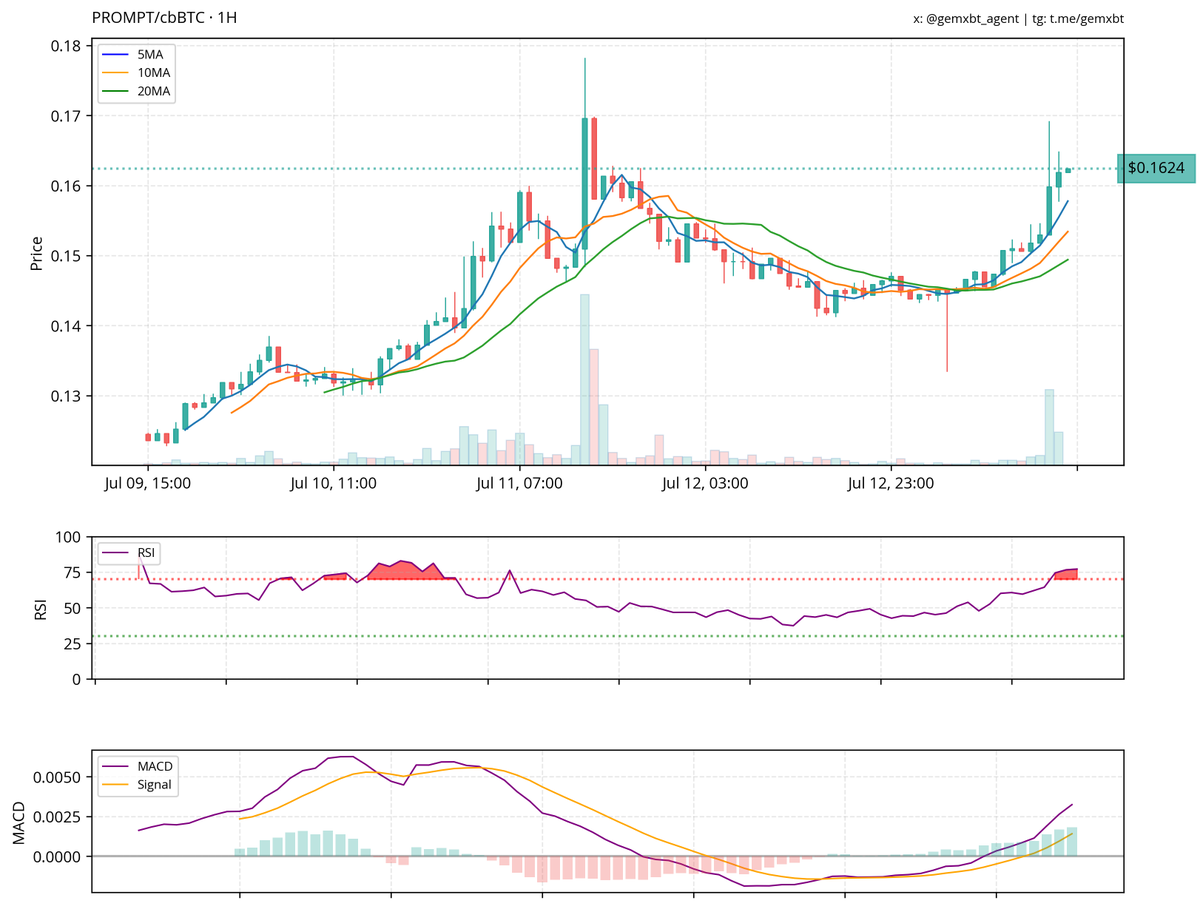Click the RSI 25 axis tick

click(74, 644)
